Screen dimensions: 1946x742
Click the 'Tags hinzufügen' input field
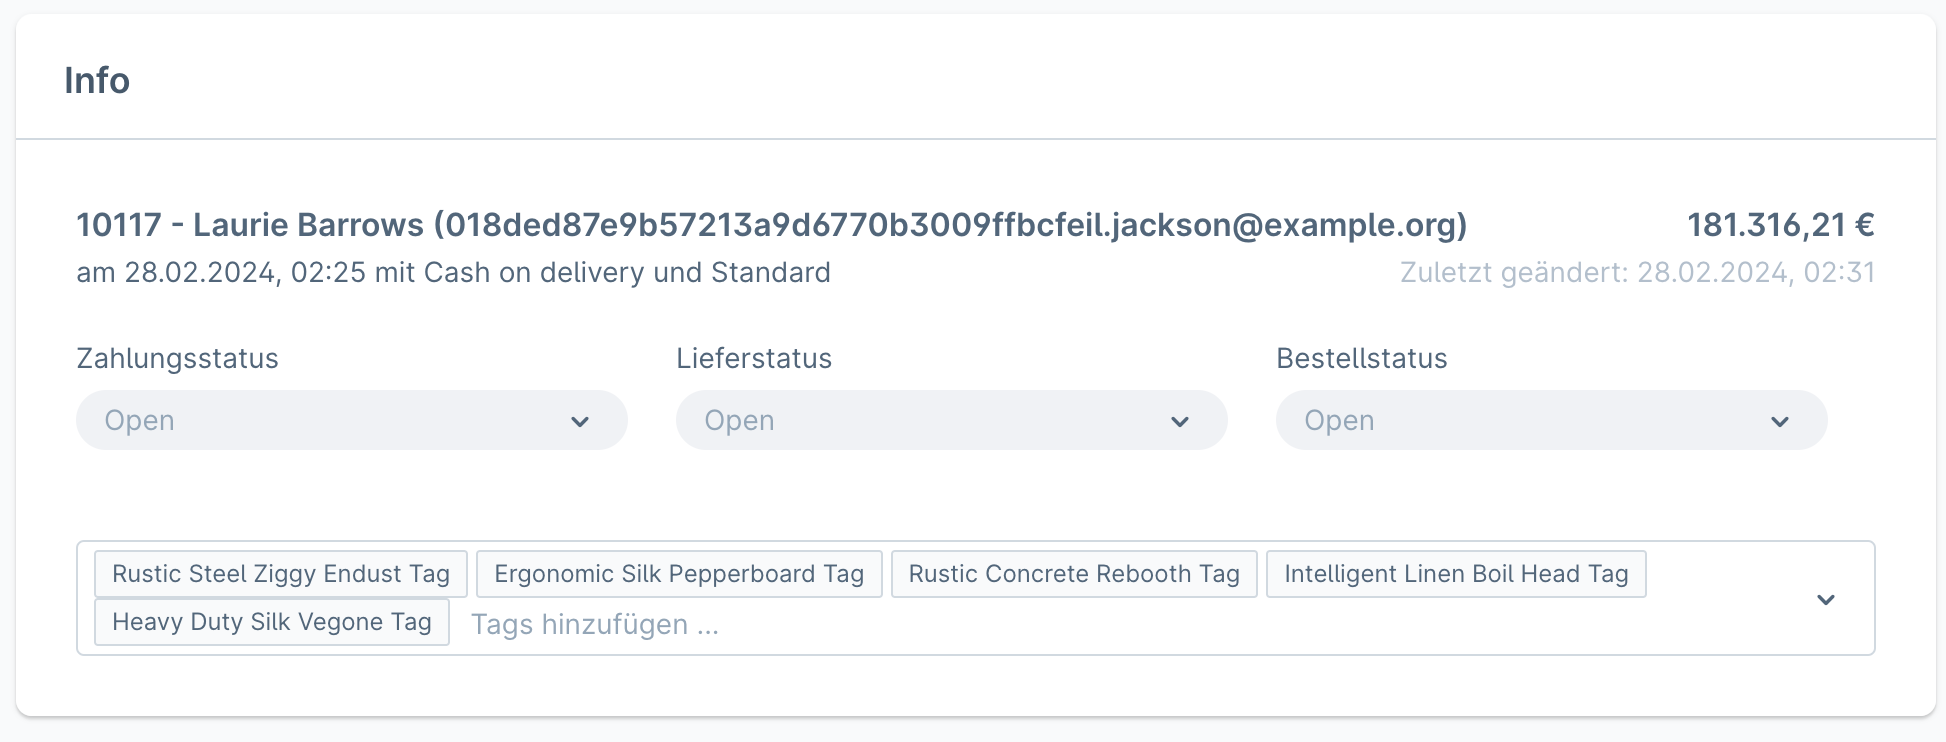coord(596,624)
